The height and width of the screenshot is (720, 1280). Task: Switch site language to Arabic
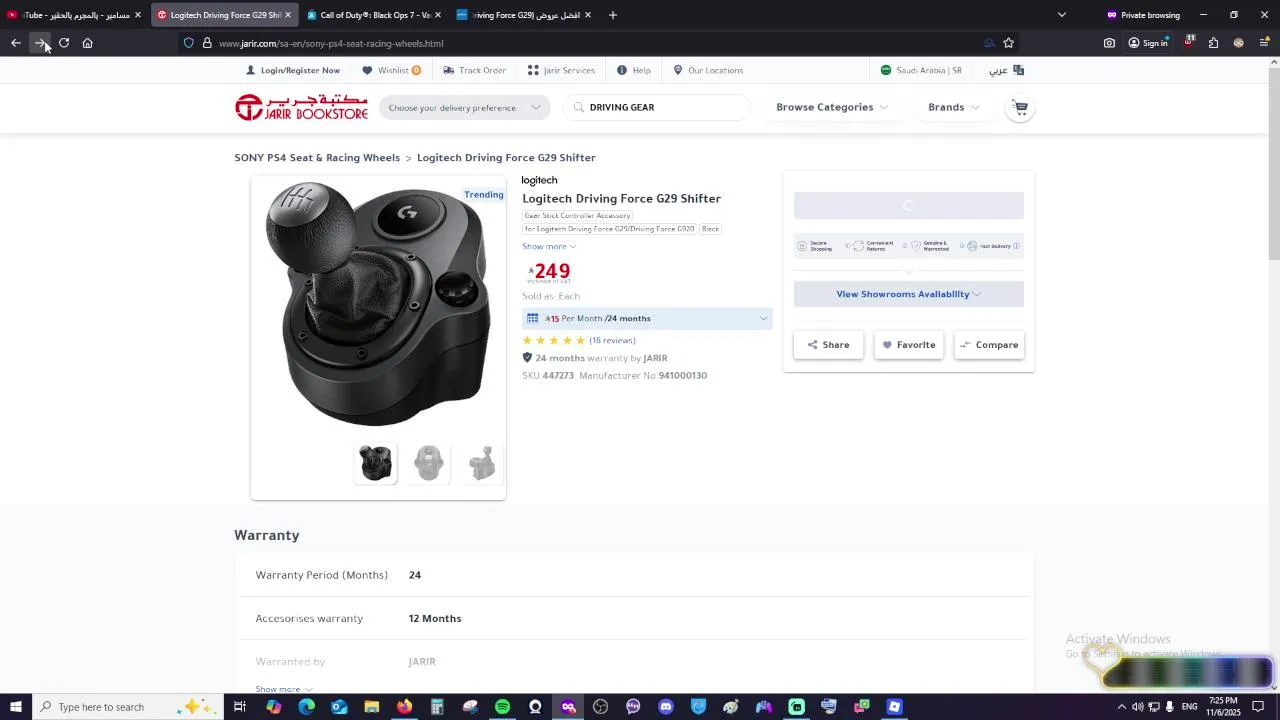click(1006, 70)
